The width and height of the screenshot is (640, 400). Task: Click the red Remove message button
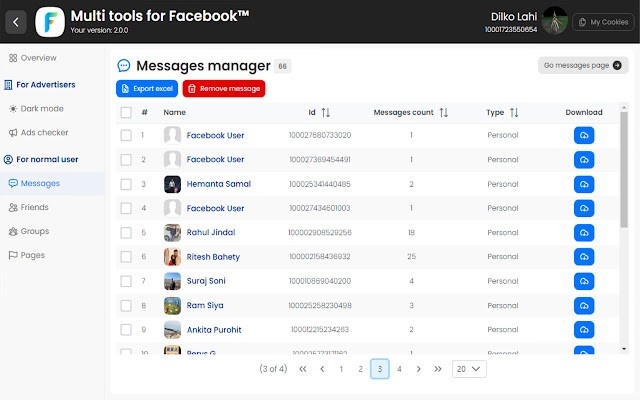click(x=224, y=89)
